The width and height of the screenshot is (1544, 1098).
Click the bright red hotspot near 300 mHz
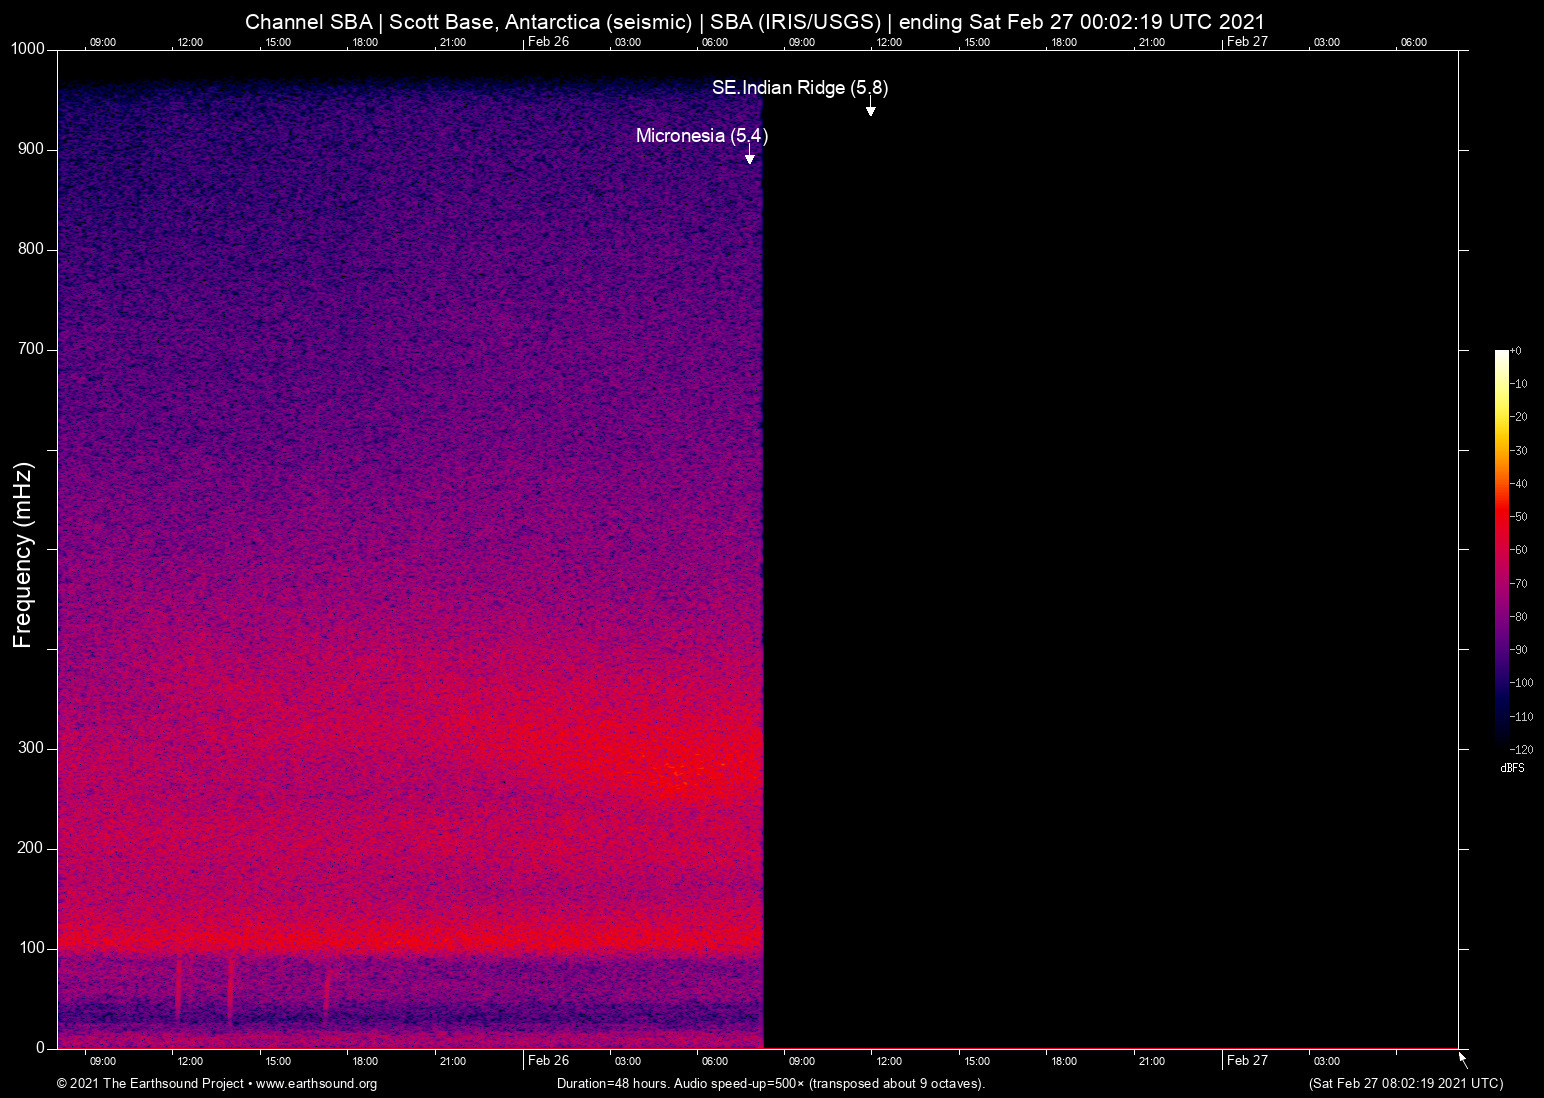point(690,770)
